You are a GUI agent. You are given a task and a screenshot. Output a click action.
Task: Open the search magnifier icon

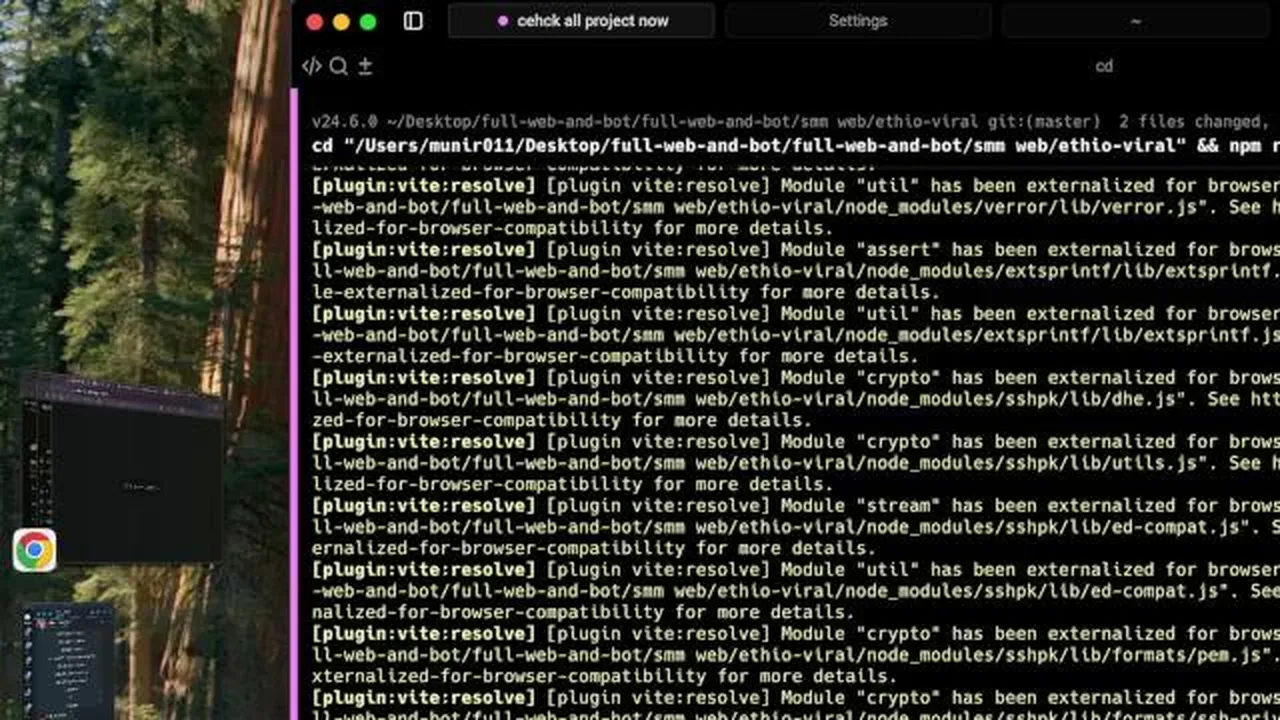point(339,66)
